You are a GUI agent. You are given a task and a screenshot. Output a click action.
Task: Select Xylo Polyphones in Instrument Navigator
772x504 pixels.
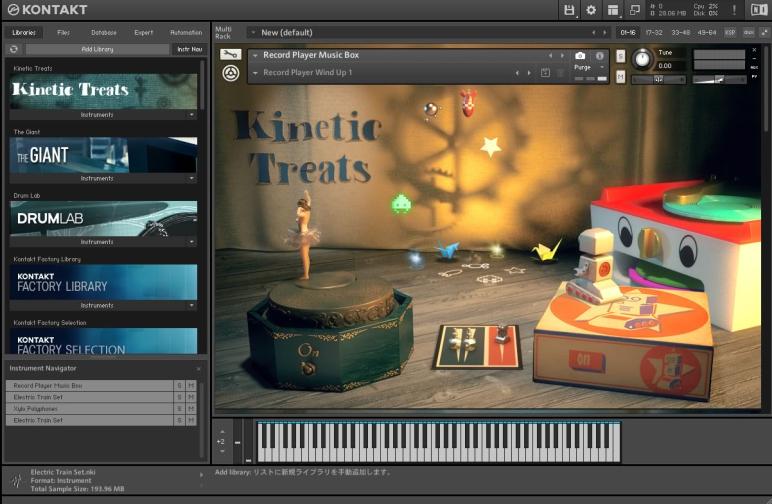click(x=90, y=409)
